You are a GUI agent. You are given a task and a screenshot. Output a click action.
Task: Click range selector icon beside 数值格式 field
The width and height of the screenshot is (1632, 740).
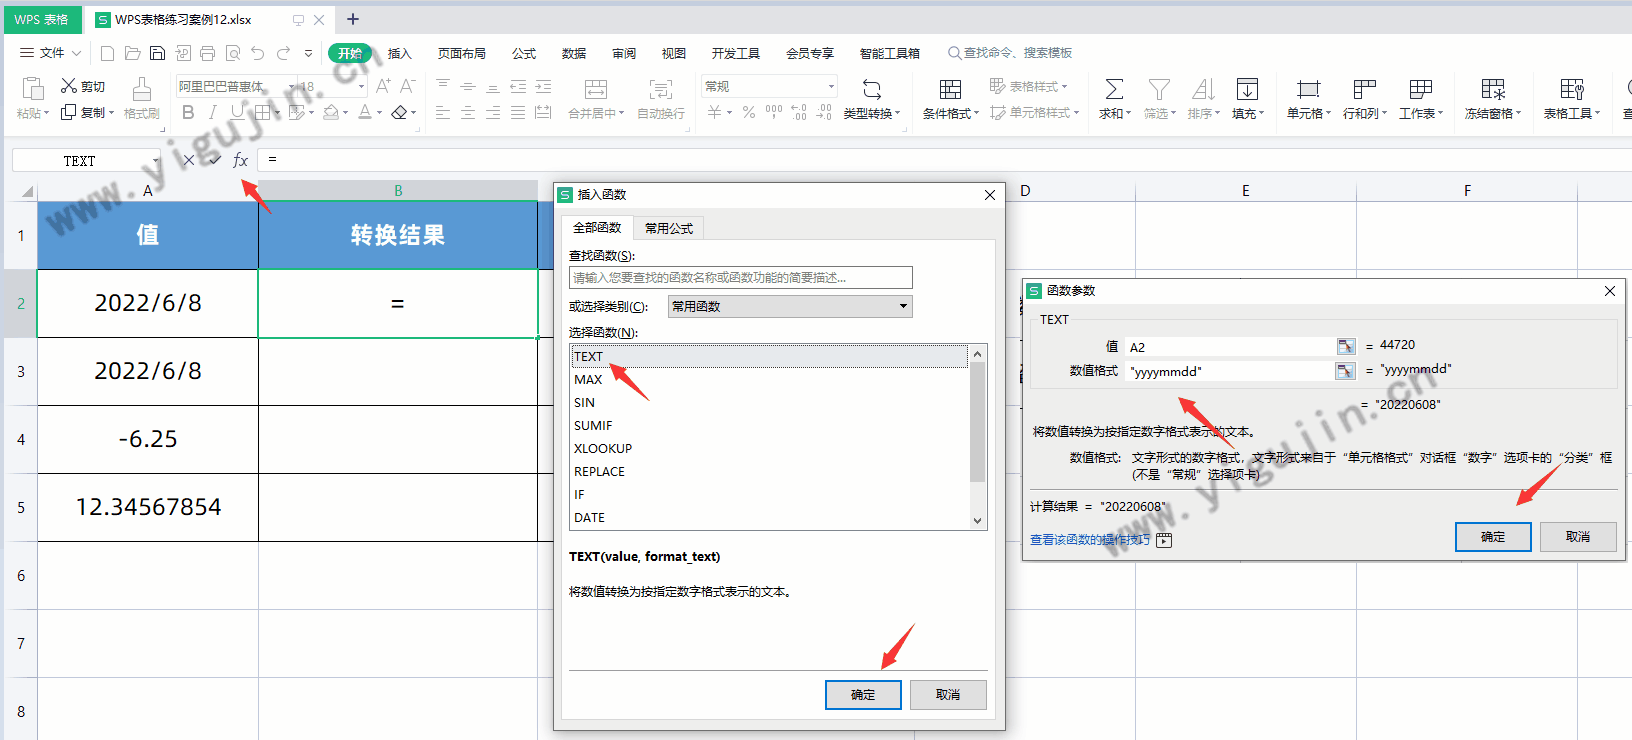(x=1346, y=371)
